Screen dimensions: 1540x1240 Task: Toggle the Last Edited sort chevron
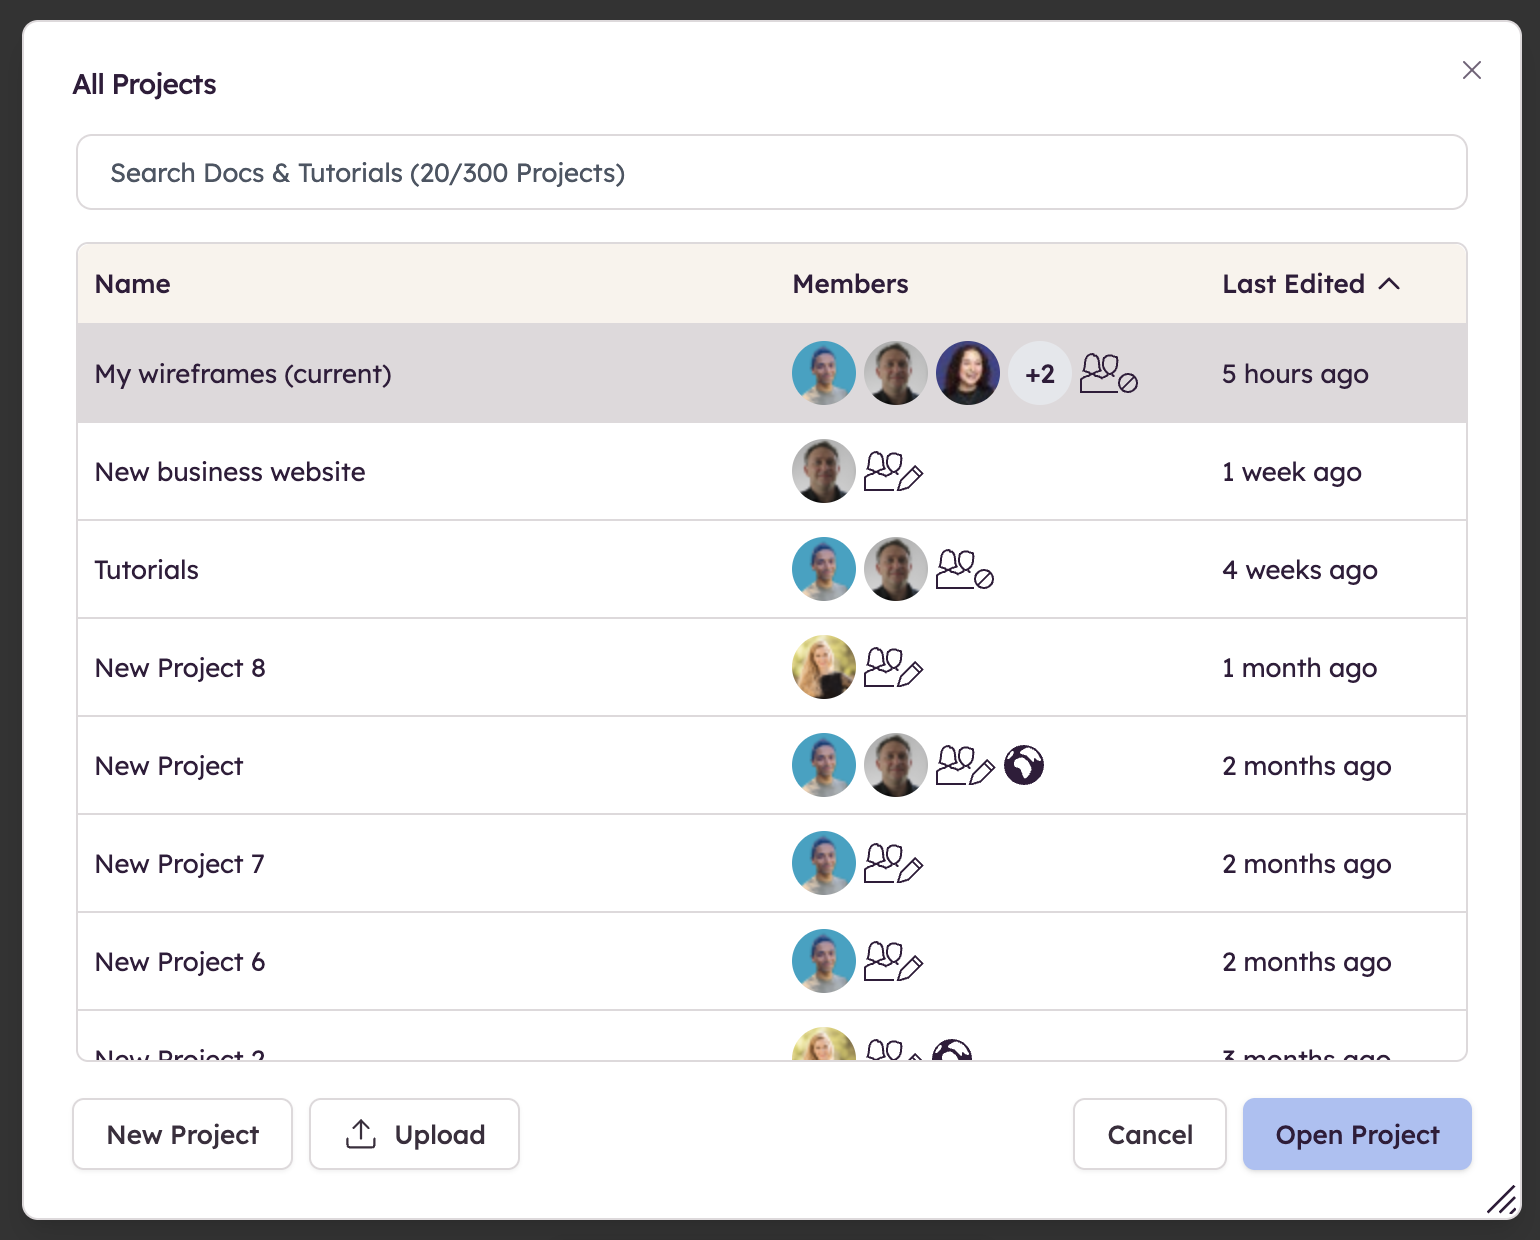click(1389, 284)
